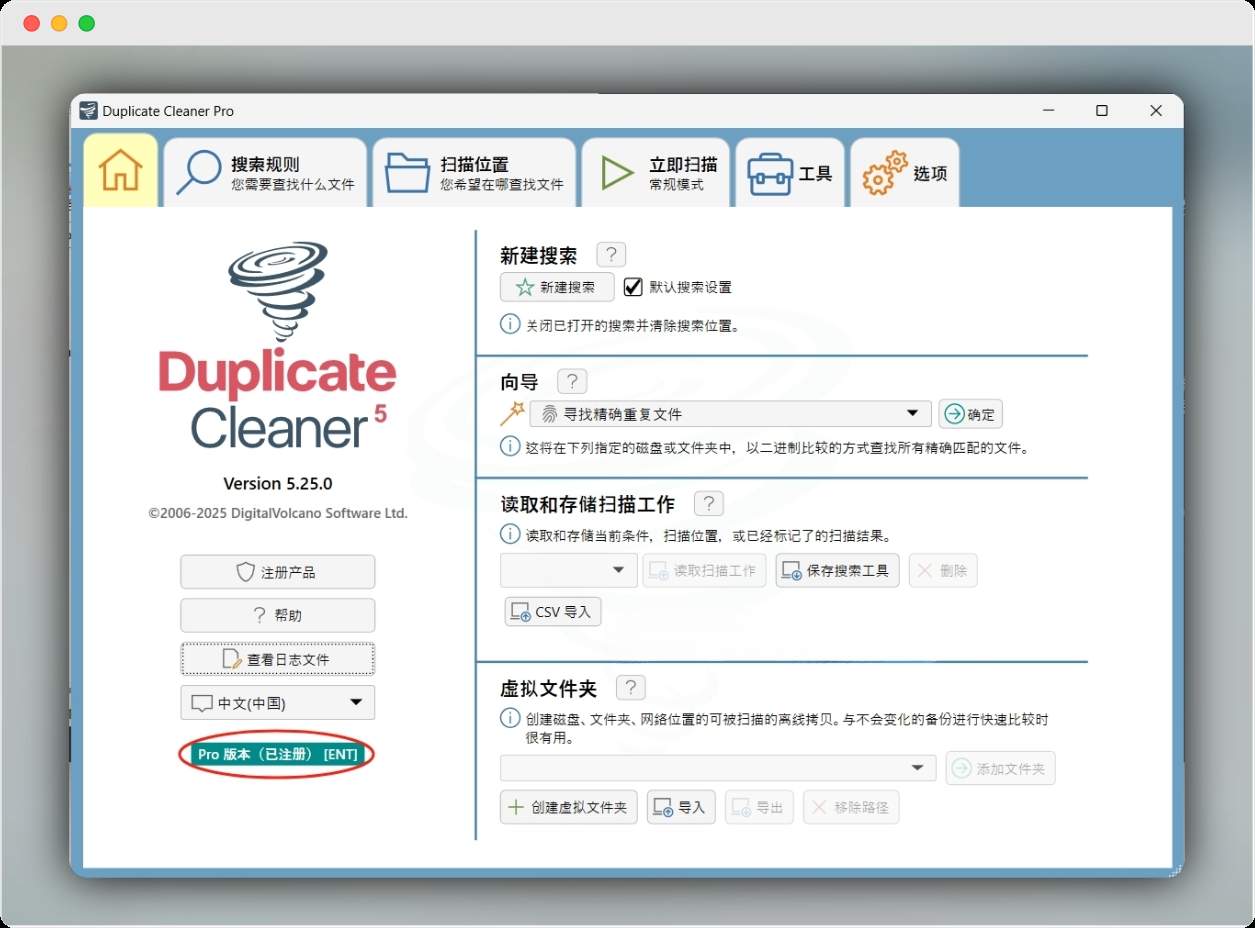Image resolution: width=1255 pixels, height=928 pixels.
Task: Open the saved scan jobs dropdown
Action: point(569,570)
